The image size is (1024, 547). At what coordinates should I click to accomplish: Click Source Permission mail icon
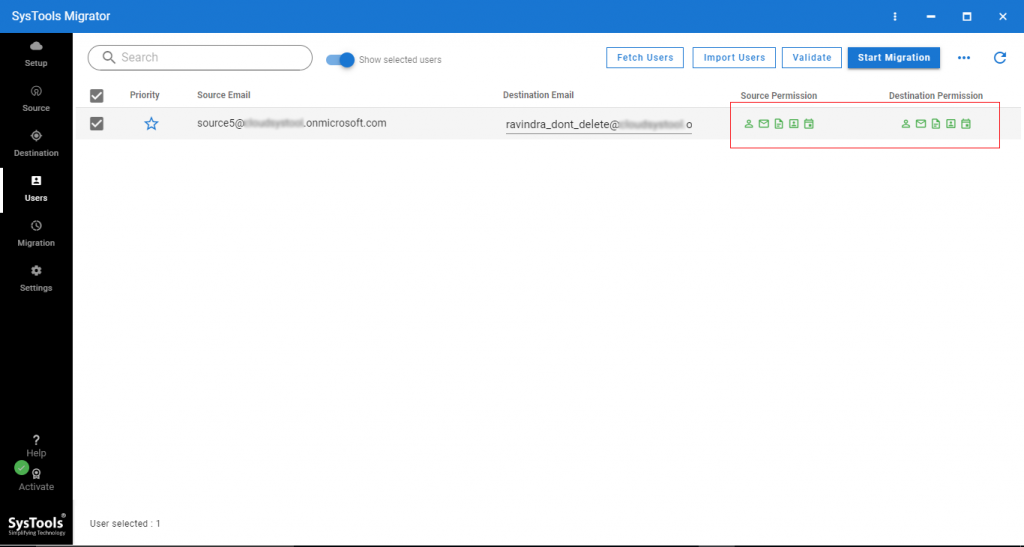(763, 123)
